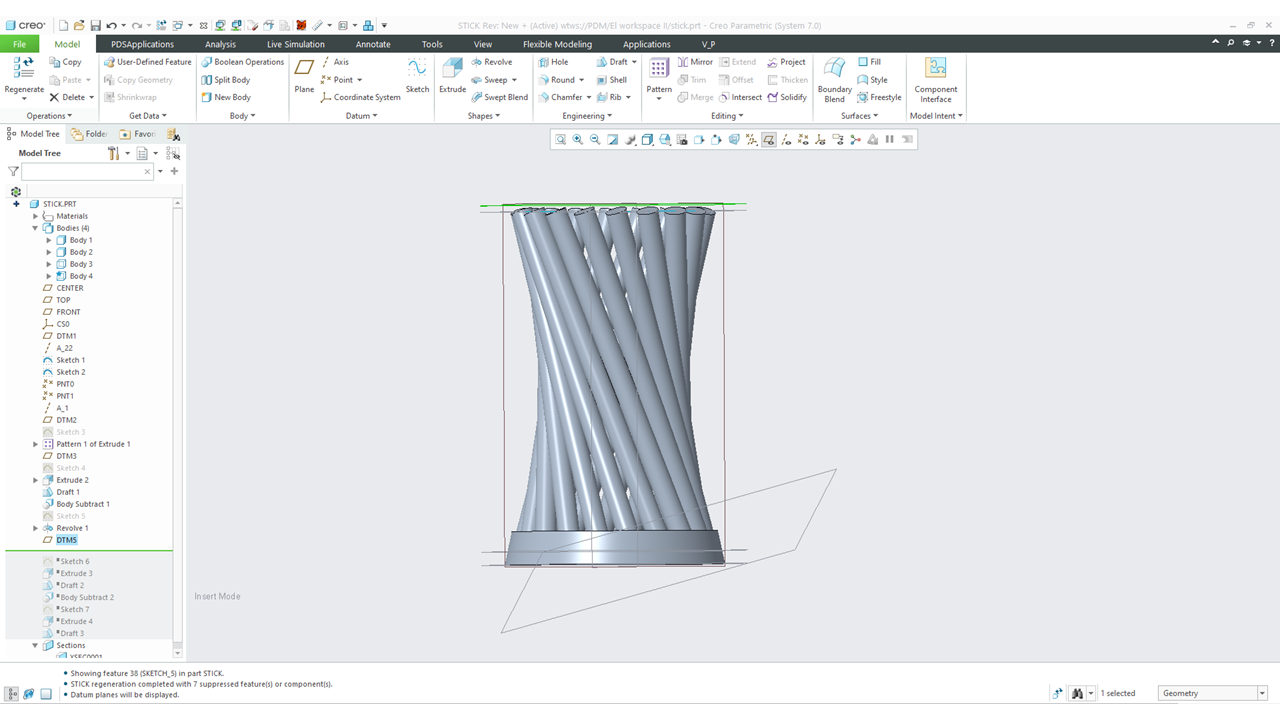Insert a Coordinate System
Viewport: 1280px width, 720px height.
tap(360, 97)
